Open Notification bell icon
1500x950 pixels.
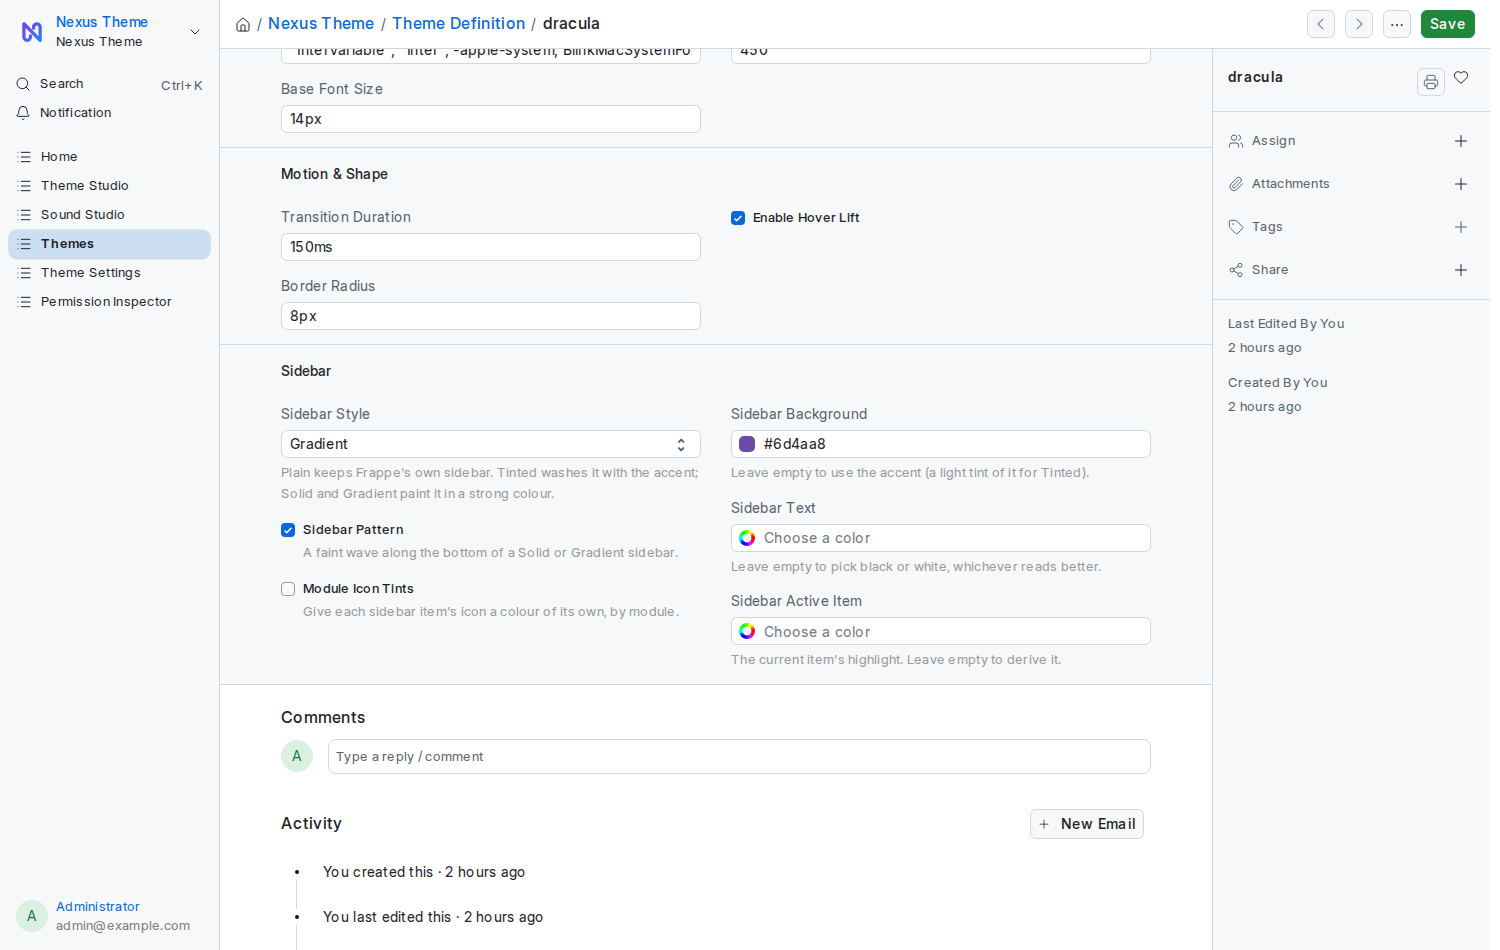tap(23, 113)
